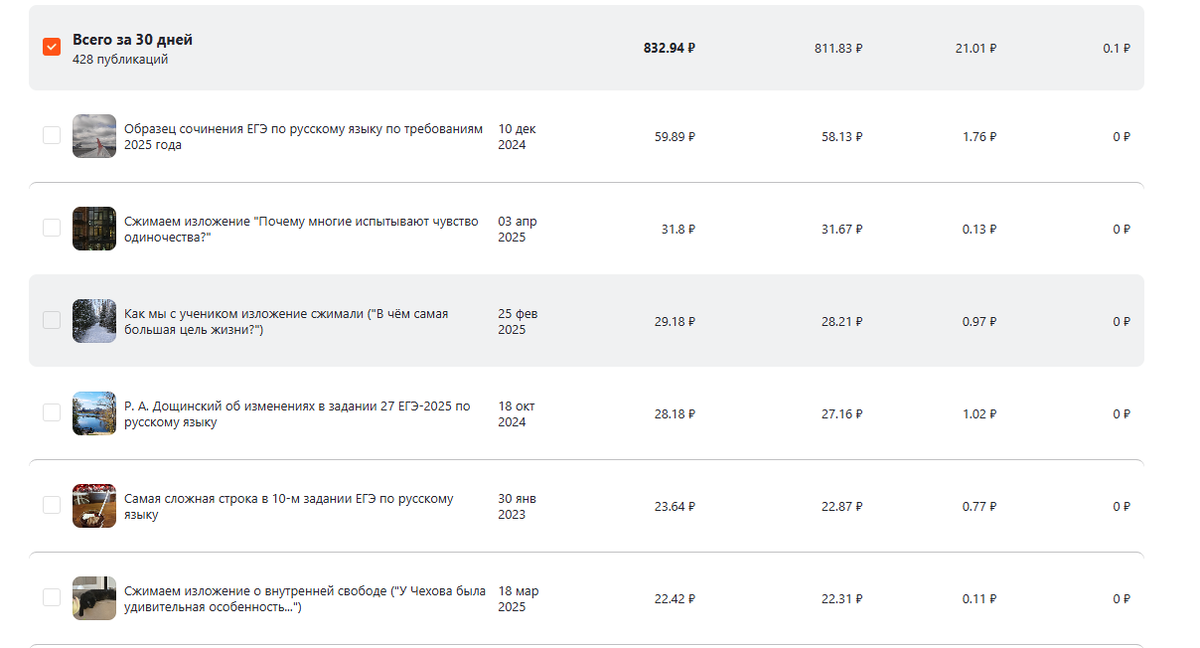Toggle checkbox beside "Сжимаем изложение о внутренней свободе"

[51, 598]
